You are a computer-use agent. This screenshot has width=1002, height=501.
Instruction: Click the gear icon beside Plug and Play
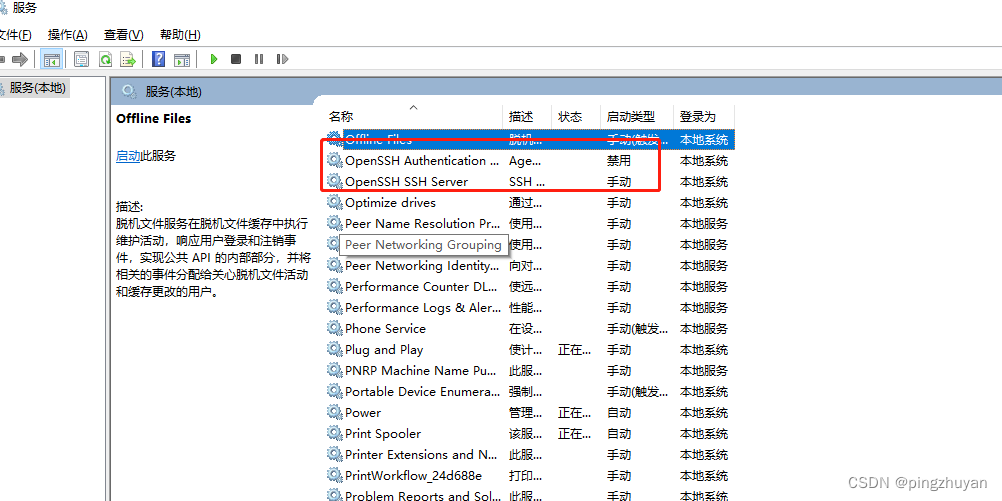coord(335,350)
